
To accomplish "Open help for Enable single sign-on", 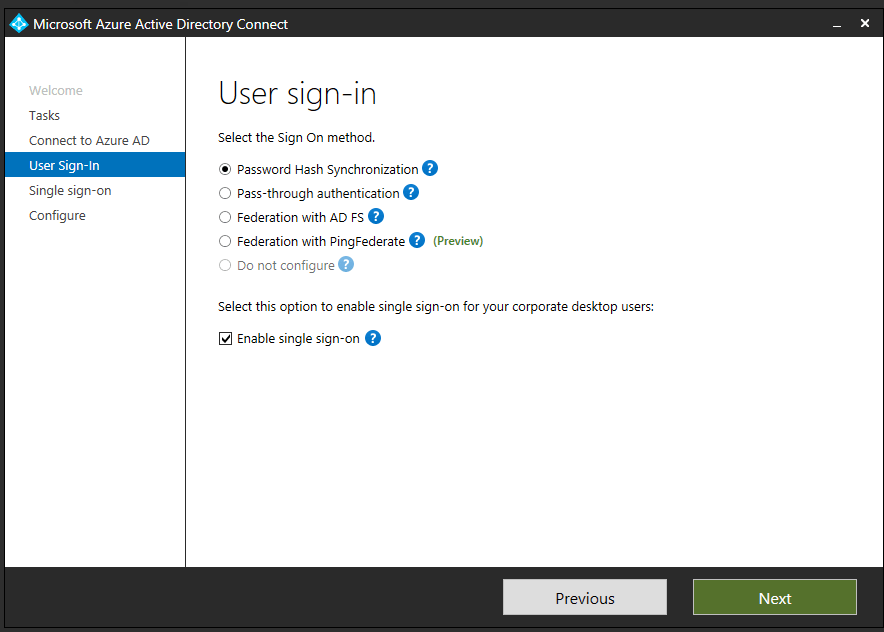I will (x=373, y=338).
